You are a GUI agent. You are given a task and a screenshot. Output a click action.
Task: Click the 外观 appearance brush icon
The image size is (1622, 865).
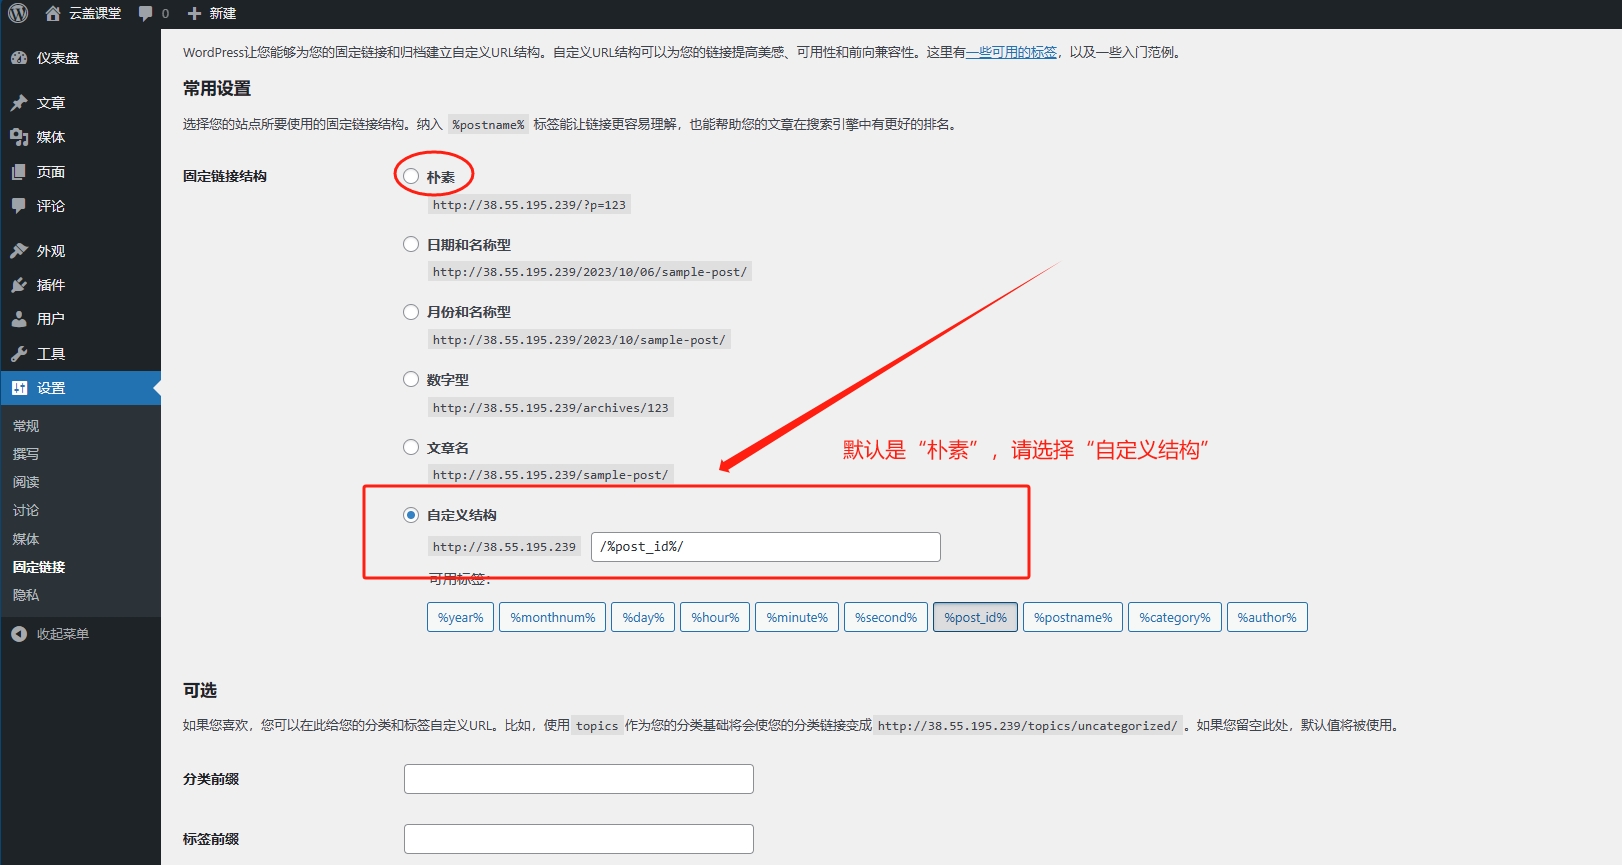click(x=19, y=251)
